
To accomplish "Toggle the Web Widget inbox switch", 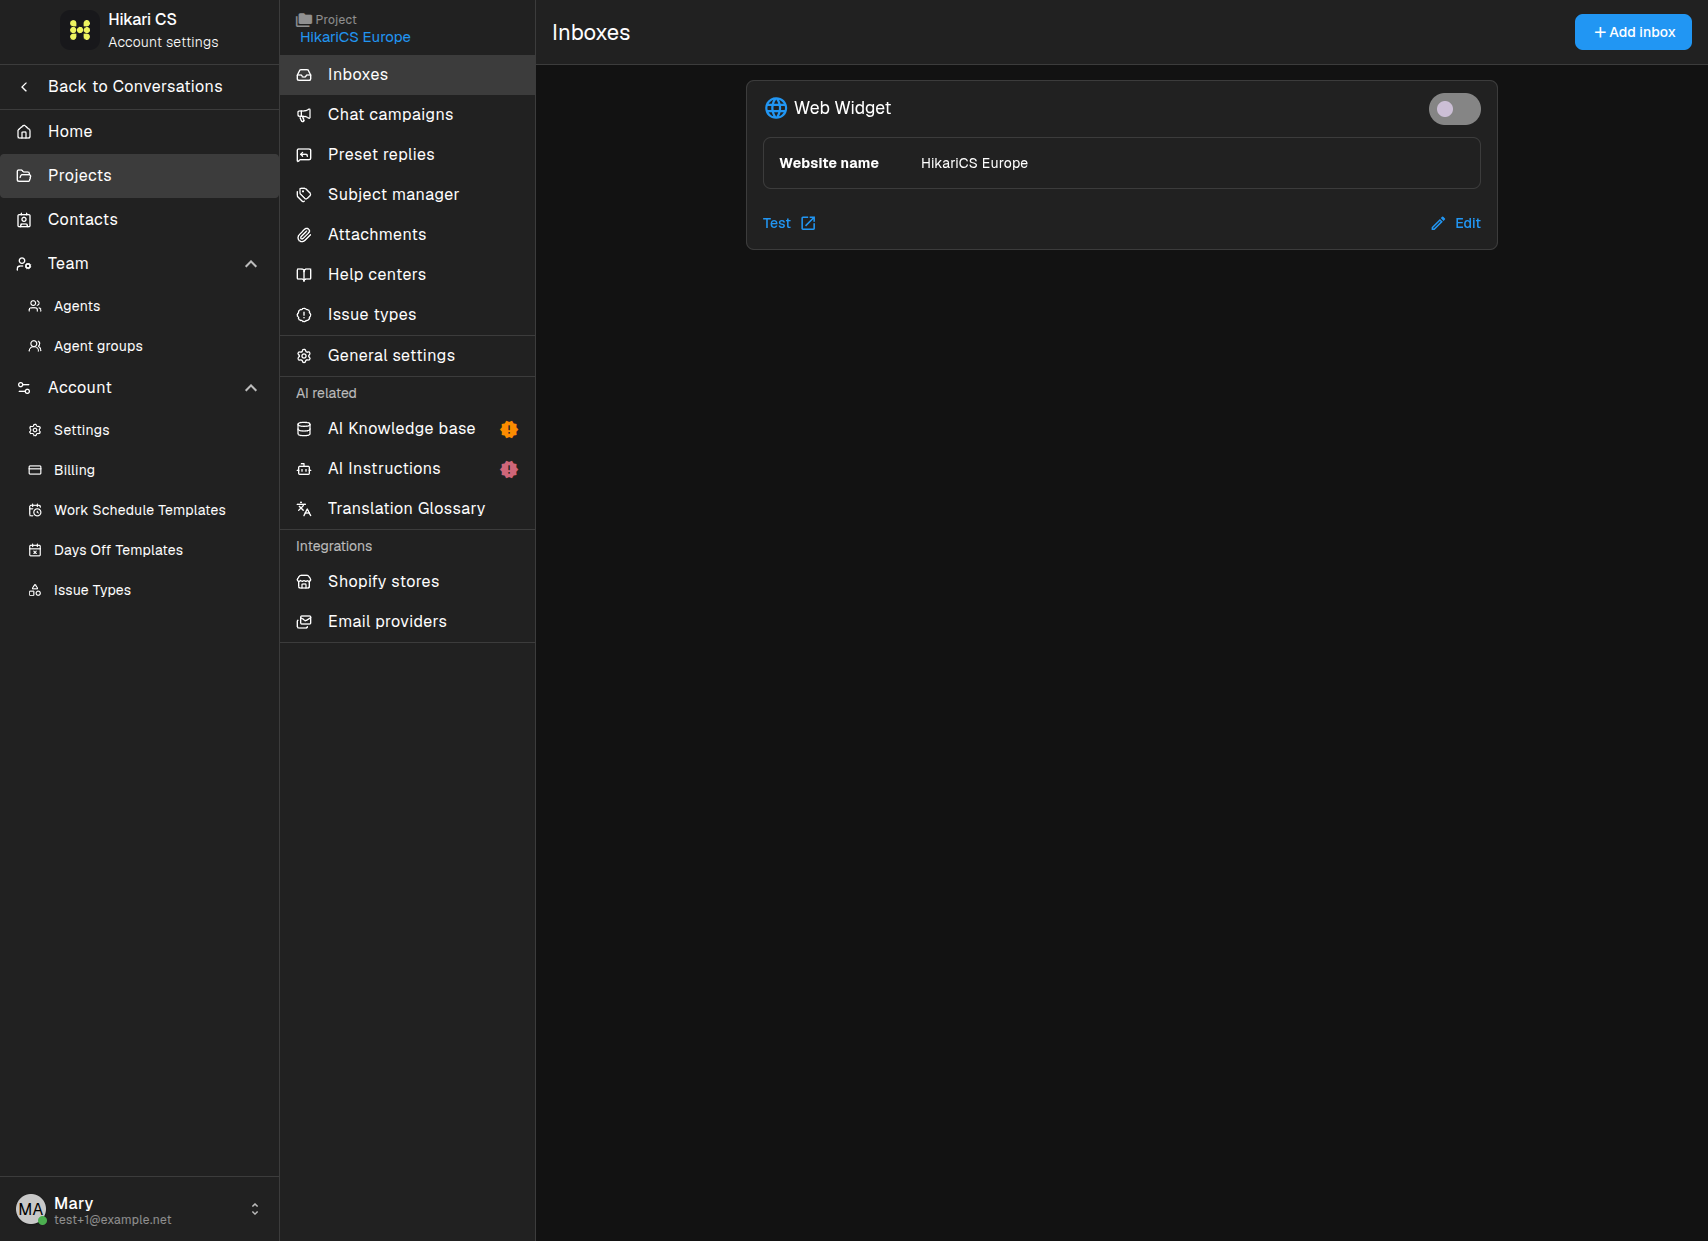I will coord(1454,109).
